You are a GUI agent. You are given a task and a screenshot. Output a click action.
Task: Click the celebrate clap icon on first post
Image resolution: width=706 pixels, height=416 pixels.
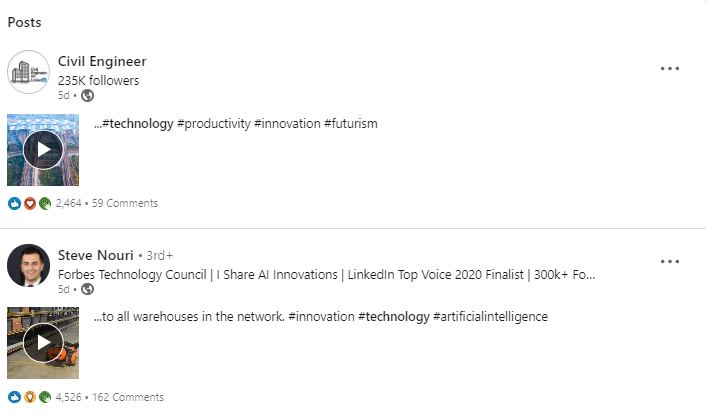45,203
